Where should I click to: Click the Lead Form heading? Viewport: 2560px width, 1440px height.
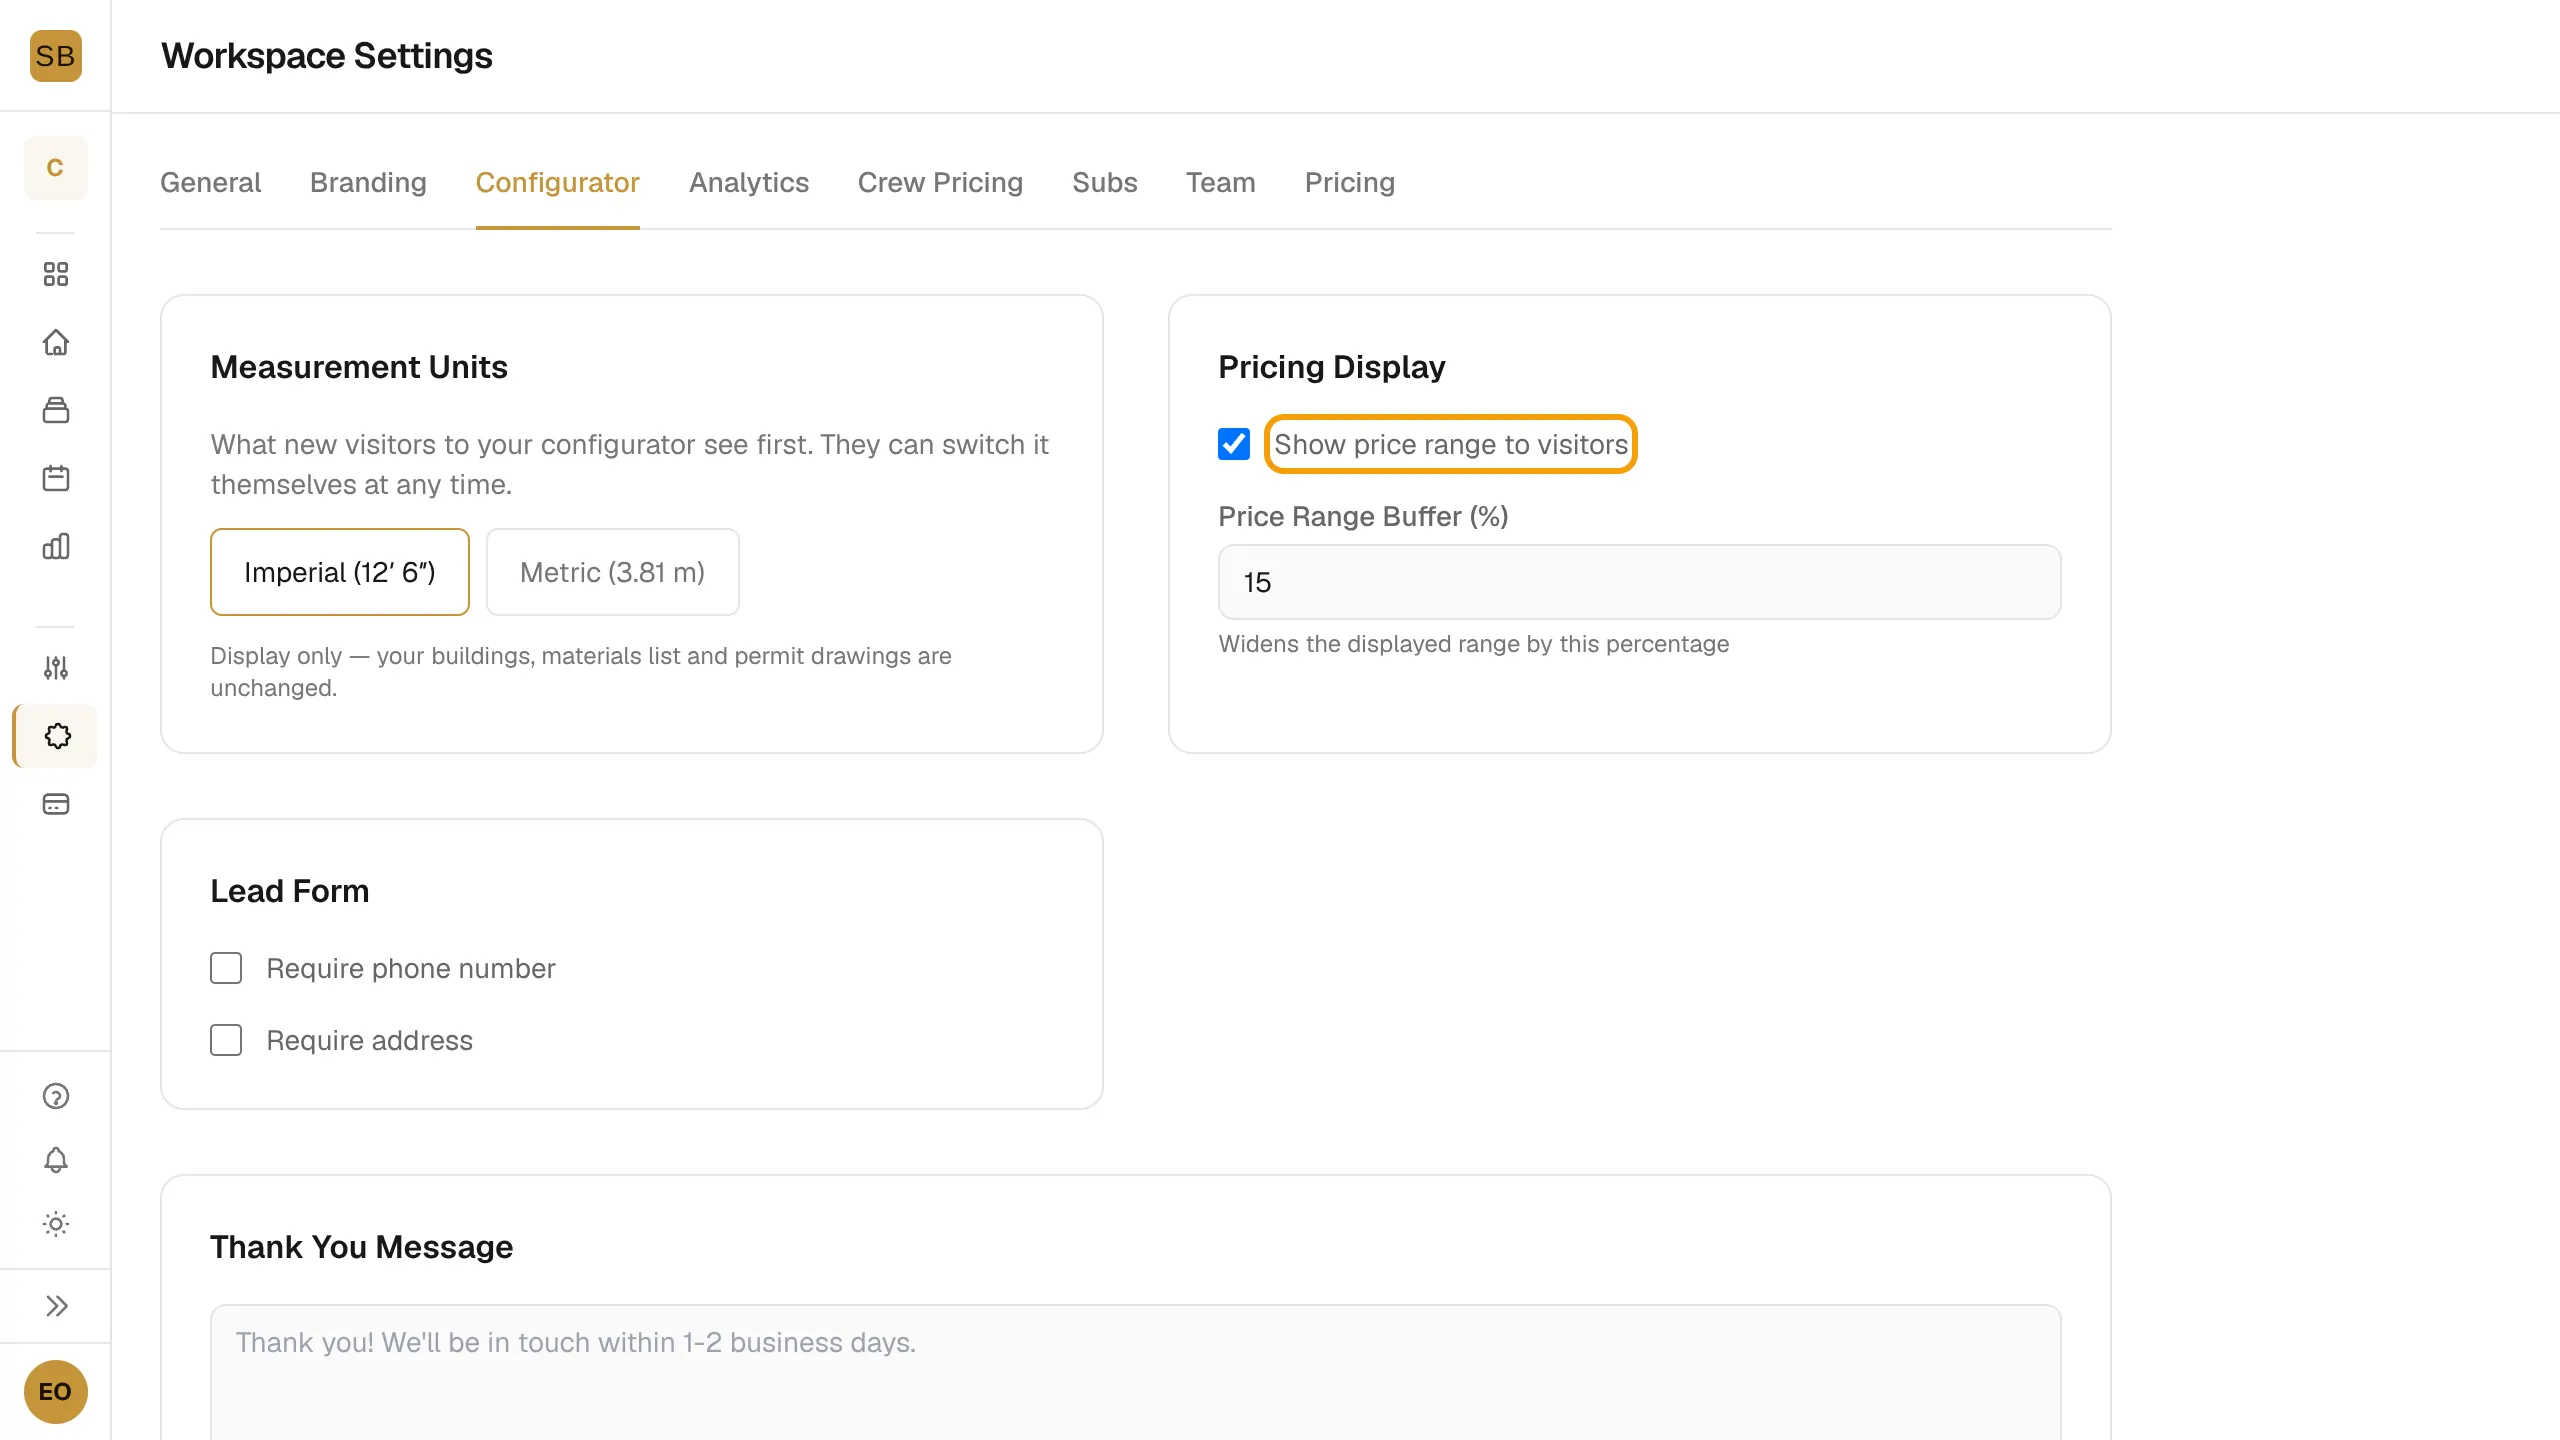coord(289,891)
